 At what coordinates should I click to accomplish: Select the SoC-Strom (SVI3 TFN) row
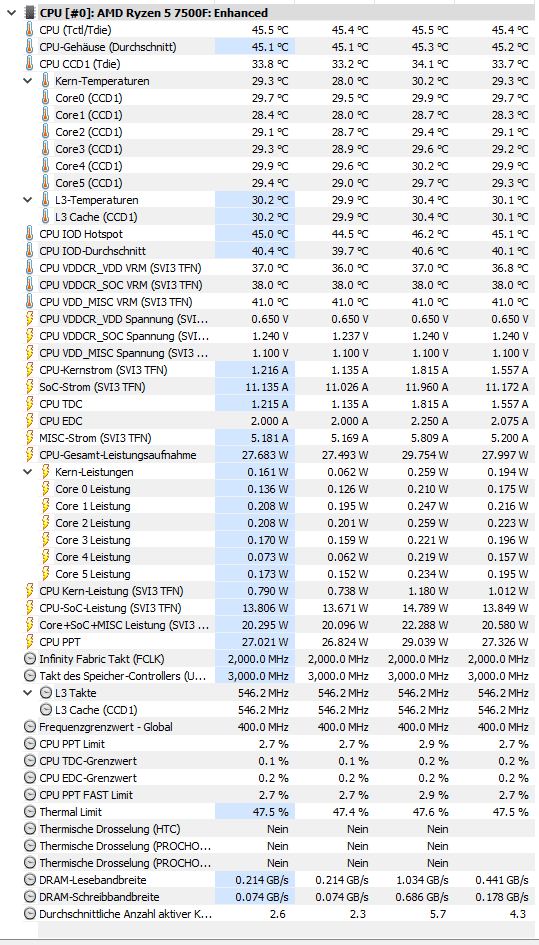[279, 386]
